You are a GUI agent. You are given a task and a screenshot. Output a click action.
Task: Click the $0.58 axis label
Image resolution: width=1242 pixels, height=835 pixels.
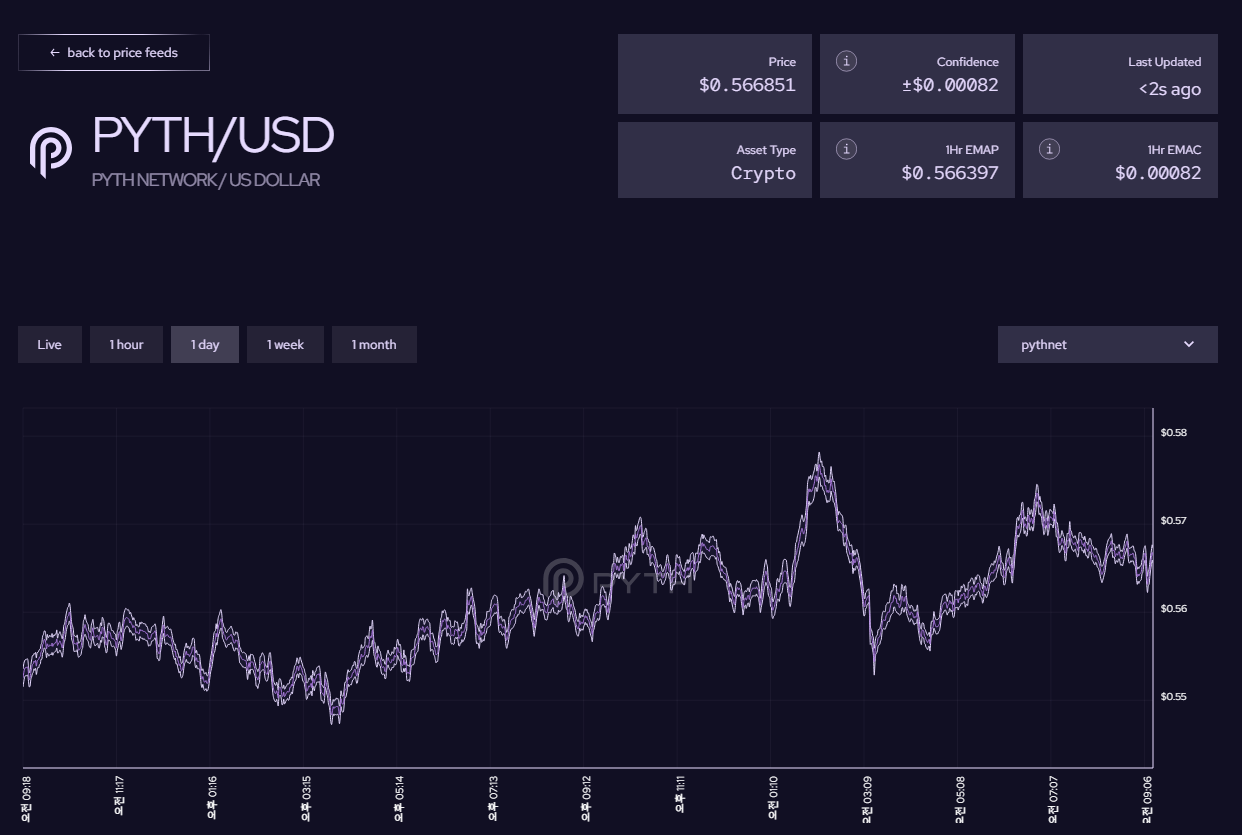pyautogui.click(x=1173, y=432)
